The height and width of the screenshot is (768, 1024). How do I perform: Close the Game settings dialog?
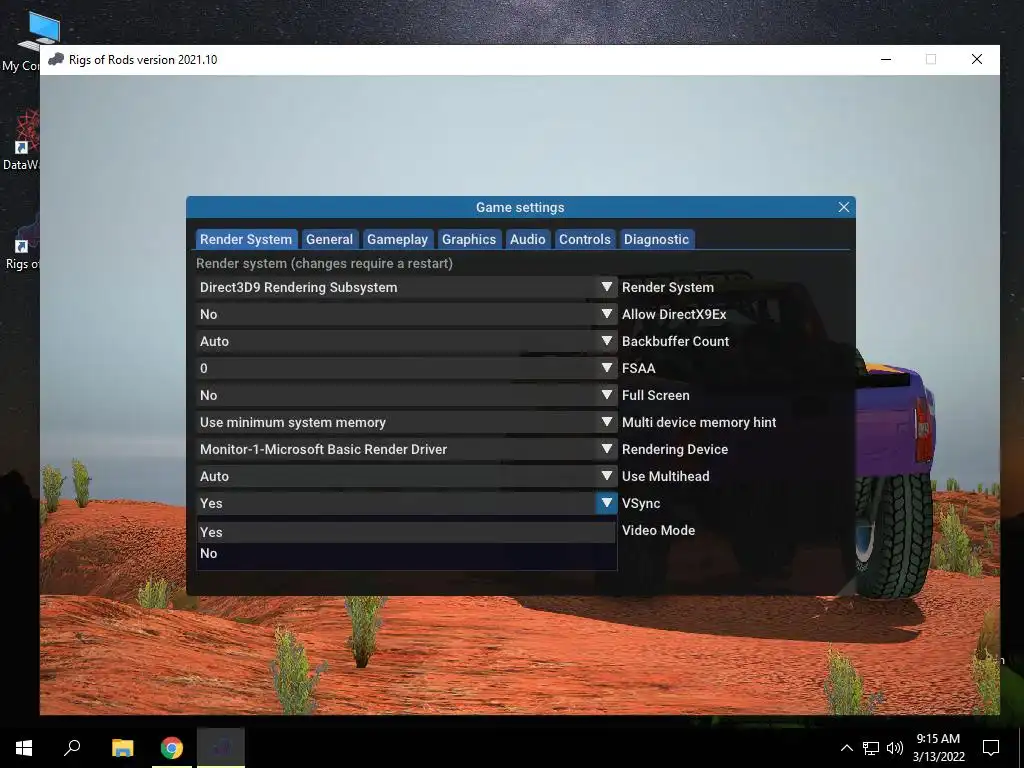844,207
